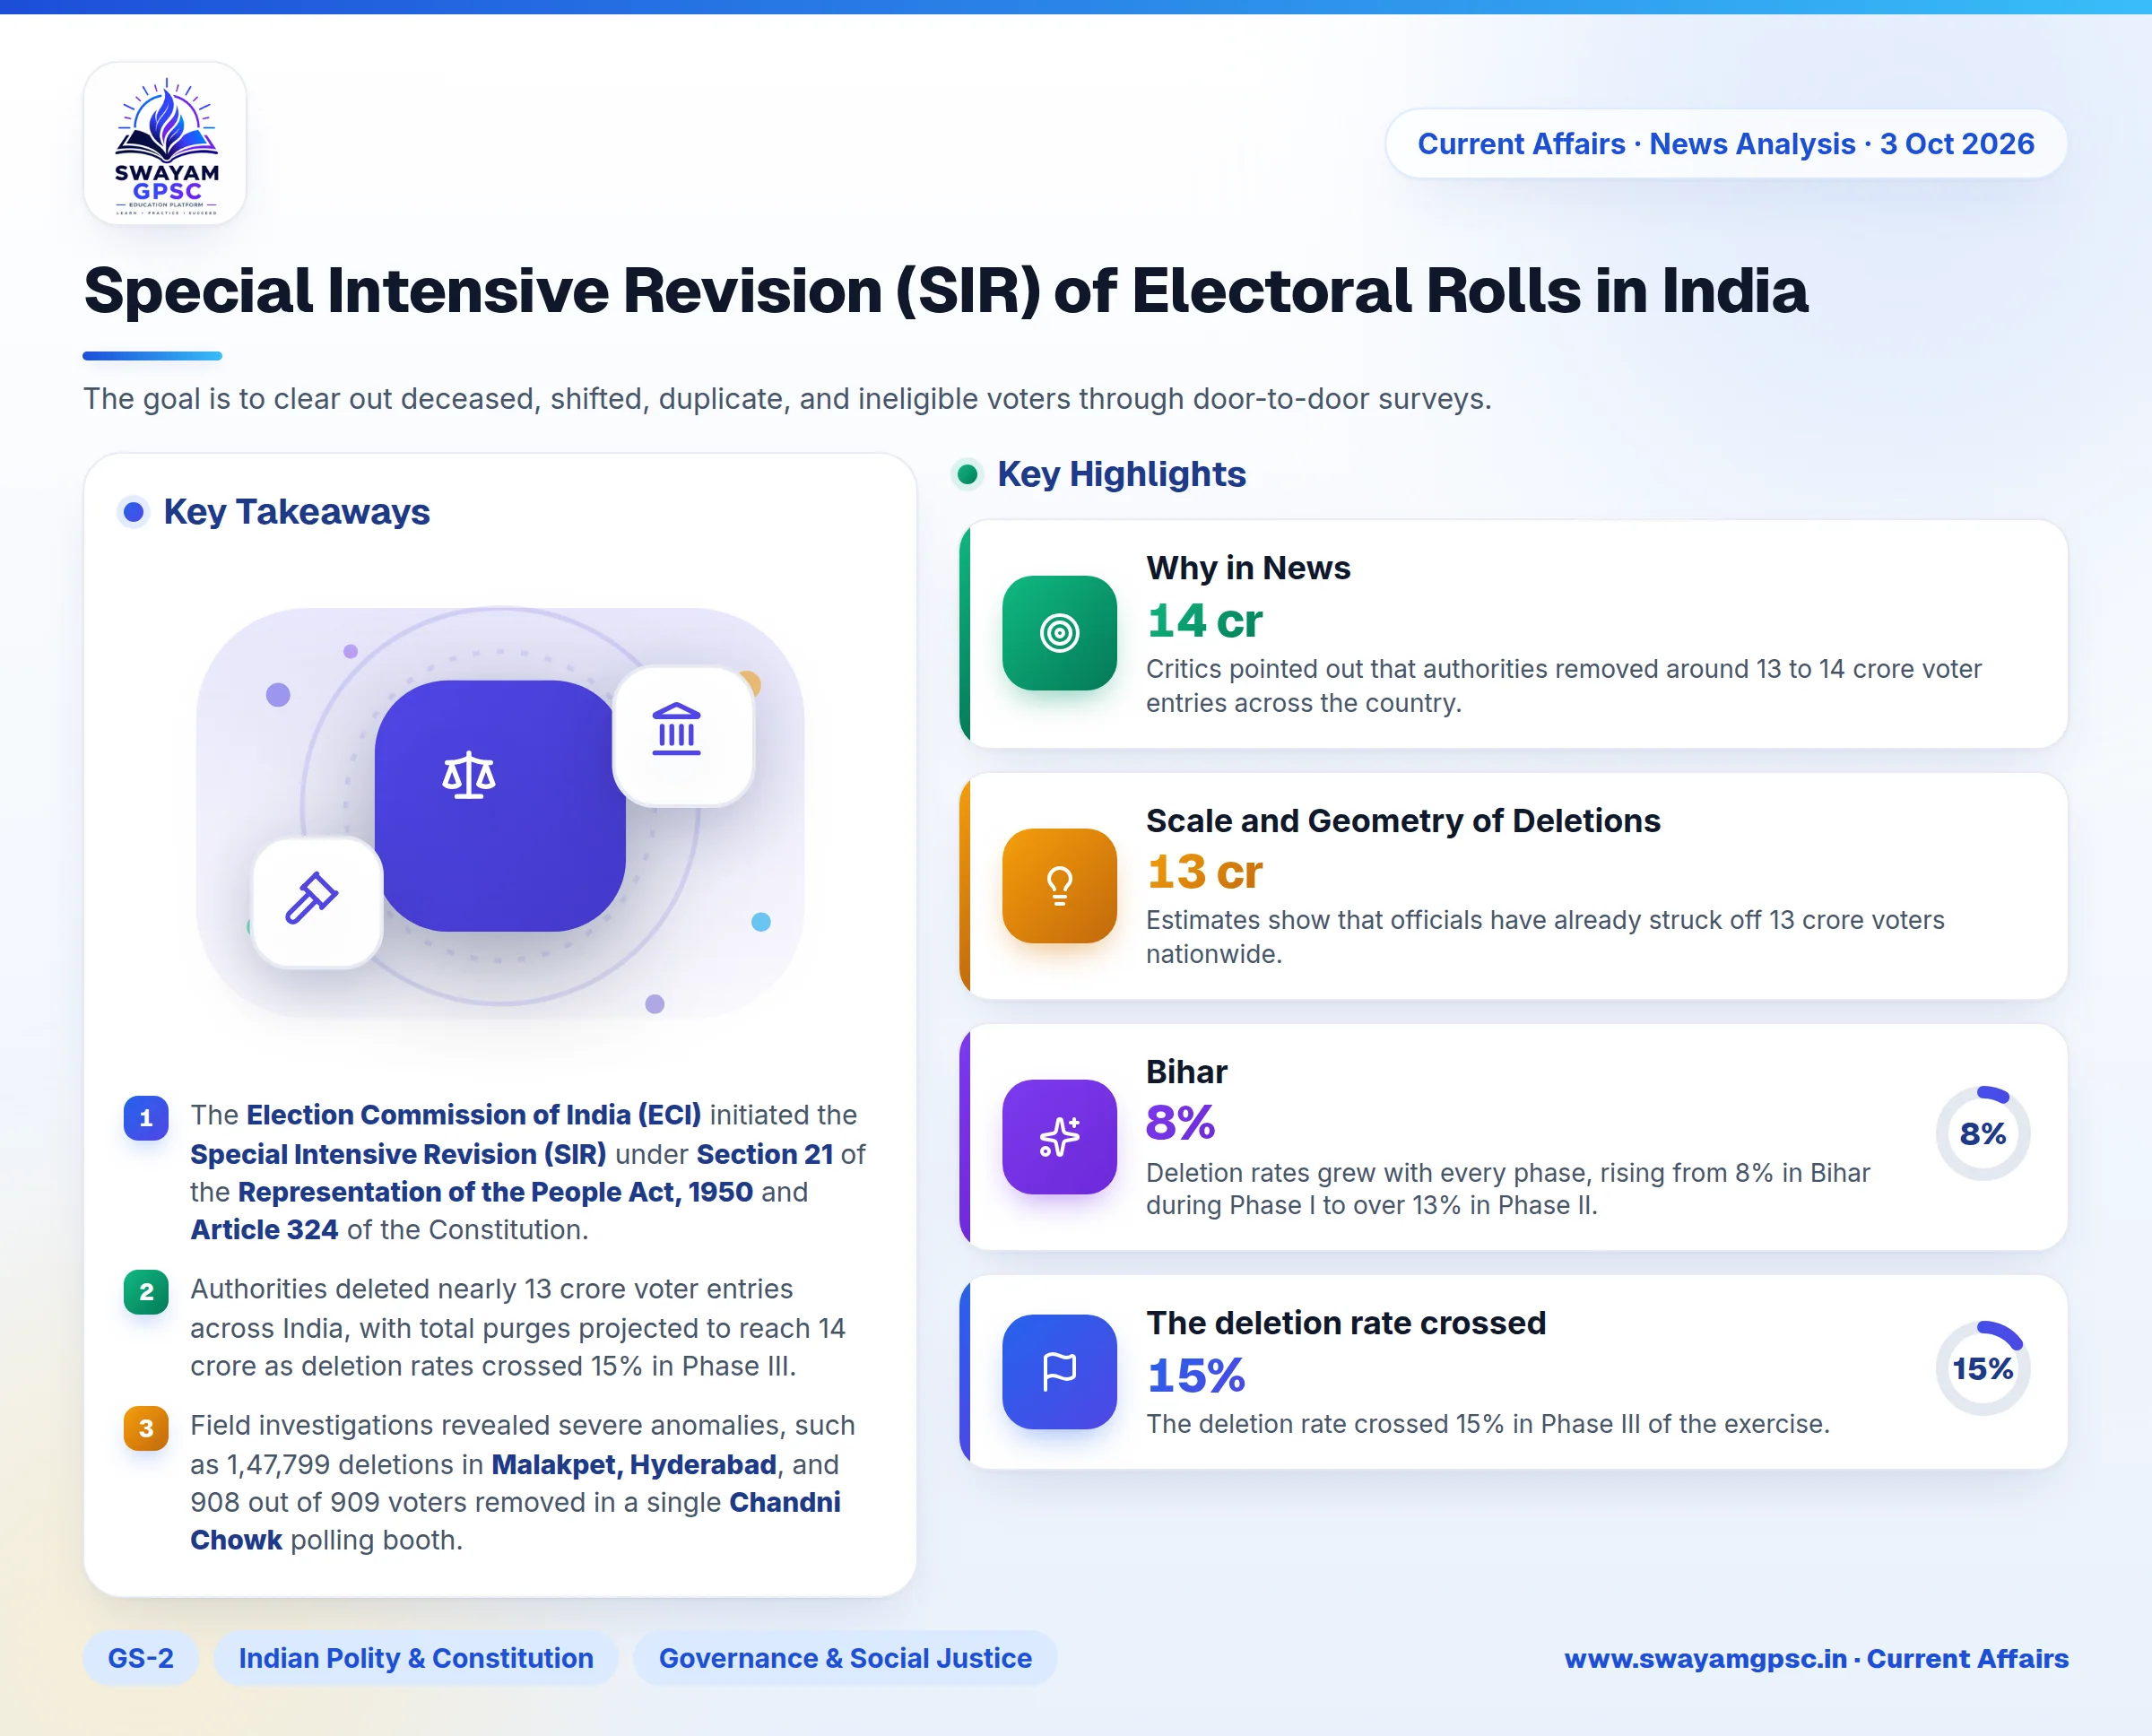The width and height of the screenshot is (2152, 1736).
Task: Click the 15% circular progress ring
Action: coord(1983,1368)
